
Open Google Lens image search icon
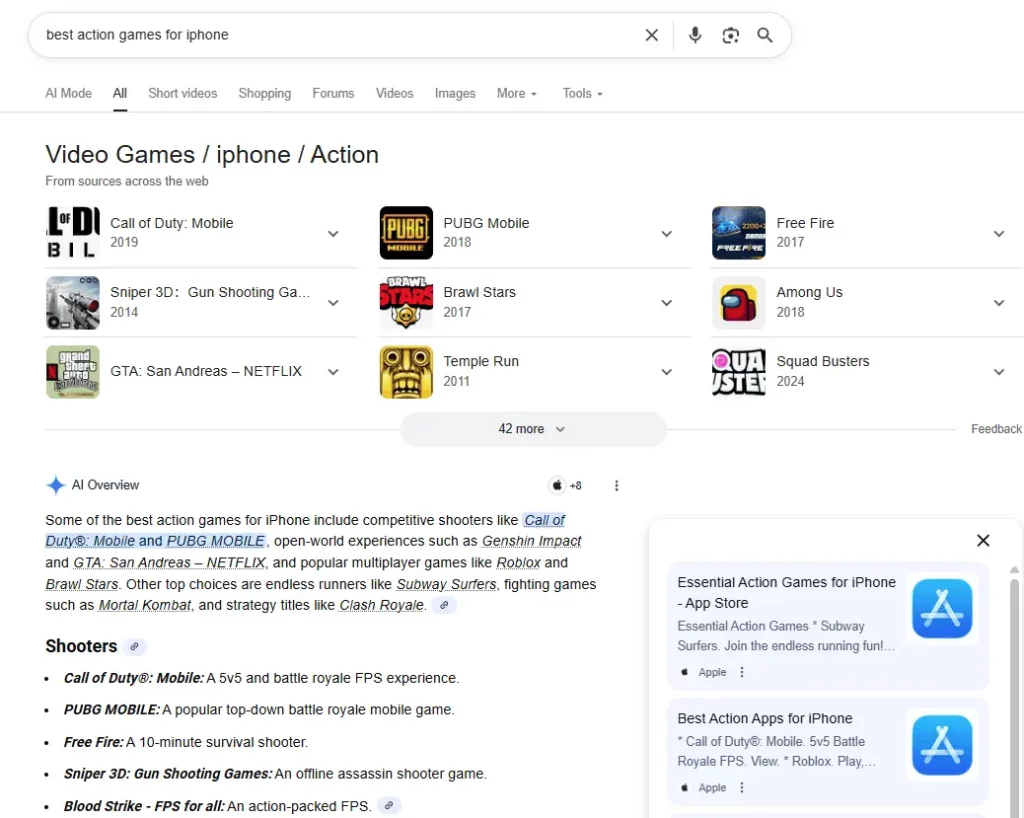click(x=730, y=35)
